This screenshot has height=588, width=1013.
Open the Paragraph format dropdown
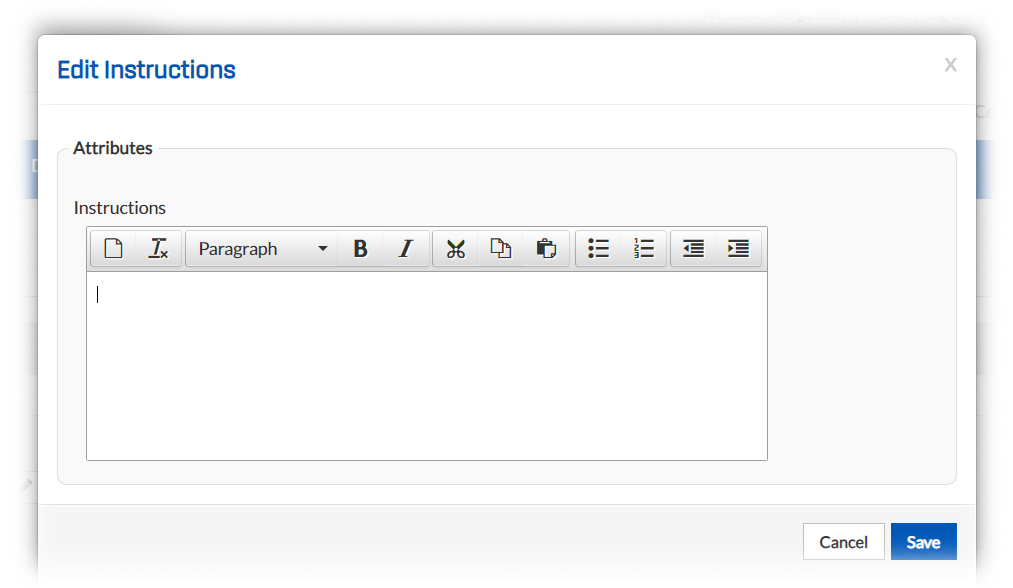262,249
